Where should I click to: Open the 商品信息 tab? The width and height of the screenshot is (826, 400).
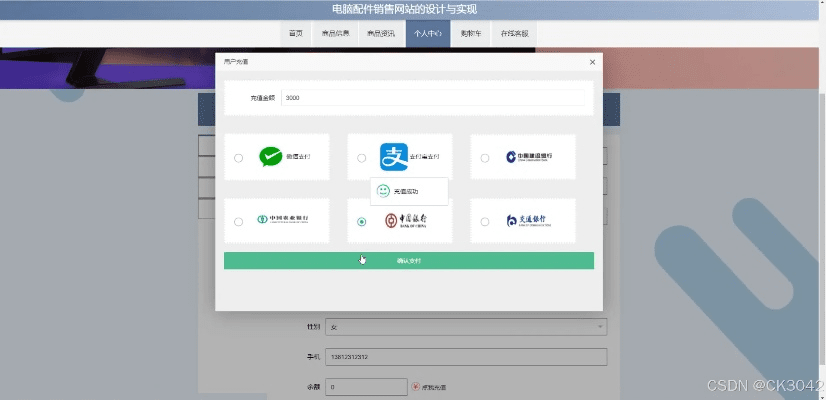click(x=335, y=34)
